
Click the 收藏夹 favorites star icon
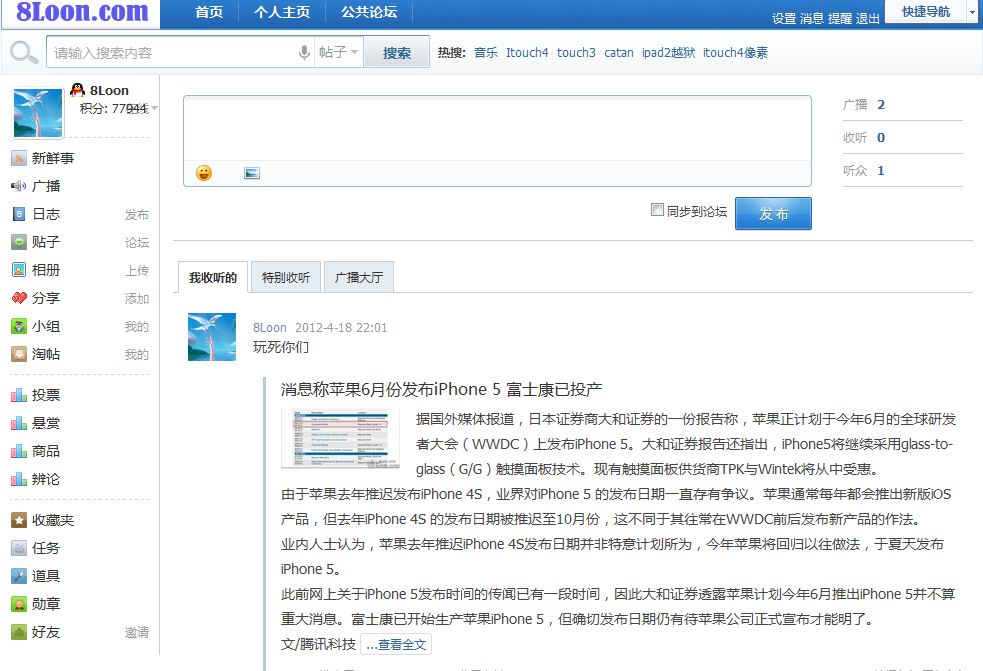pos(19,520)
